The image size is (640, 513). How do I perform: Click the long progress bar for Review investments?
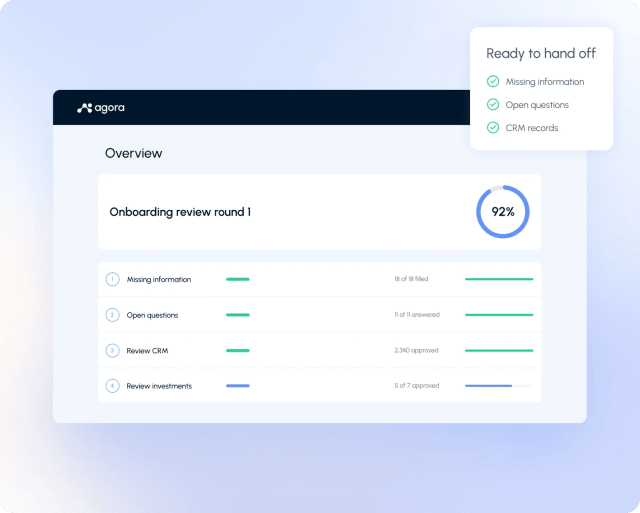(499, 386)
